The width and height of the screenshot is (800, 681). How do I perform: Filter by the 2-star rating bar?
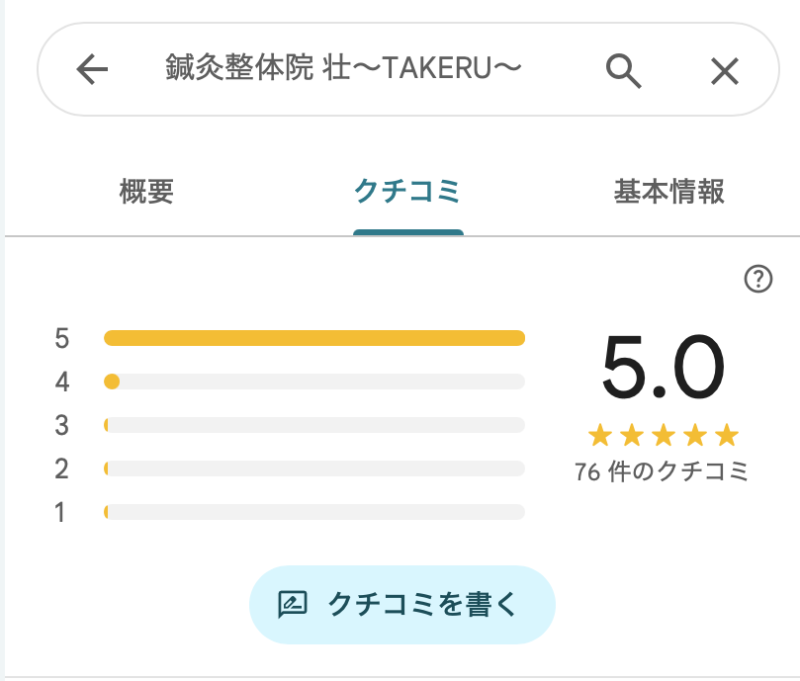click(x=314, y=468)
